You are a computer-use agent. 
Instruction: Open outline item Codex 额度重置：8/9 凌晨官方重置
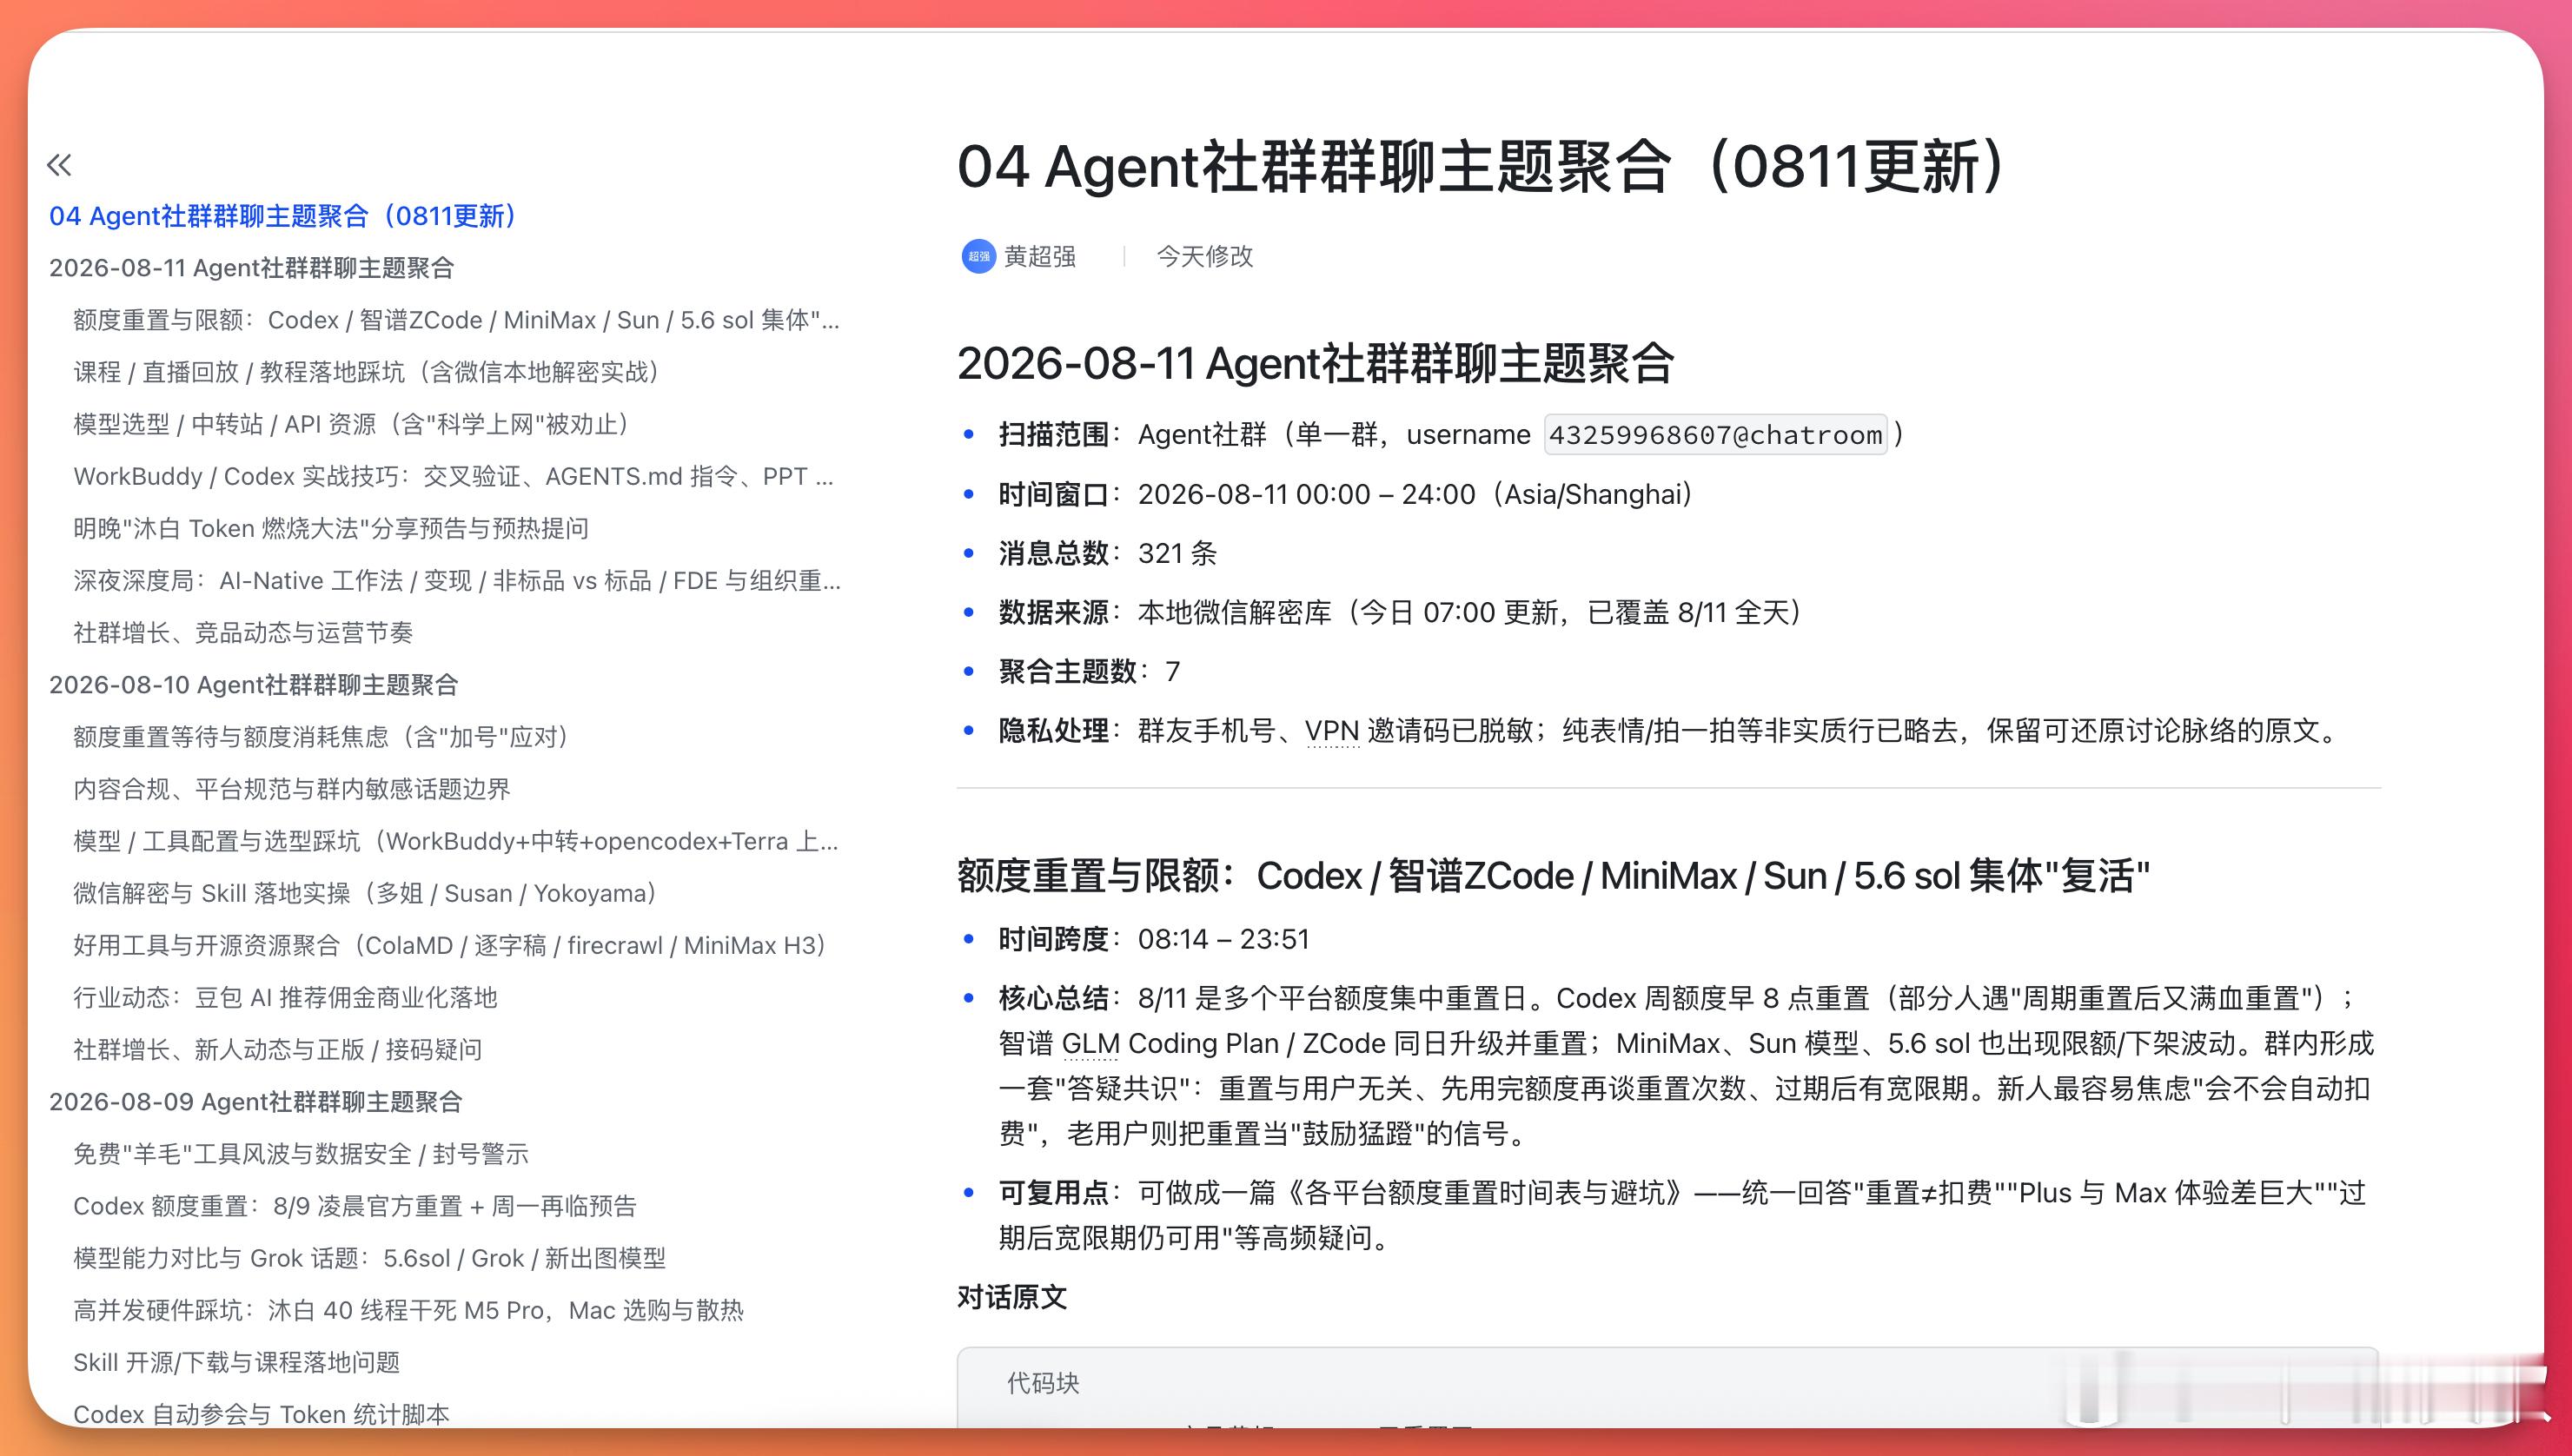point(355,1206)
